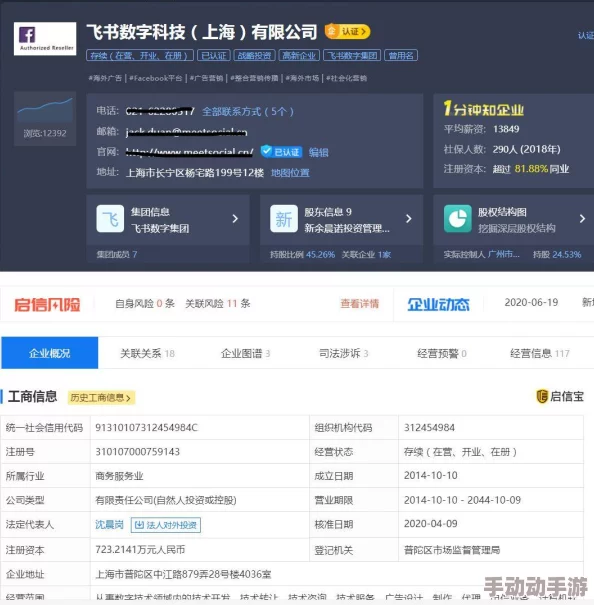Open the 飞 icon for 集团信息 card
Screen dimensions: 594x605
[110, 219]
